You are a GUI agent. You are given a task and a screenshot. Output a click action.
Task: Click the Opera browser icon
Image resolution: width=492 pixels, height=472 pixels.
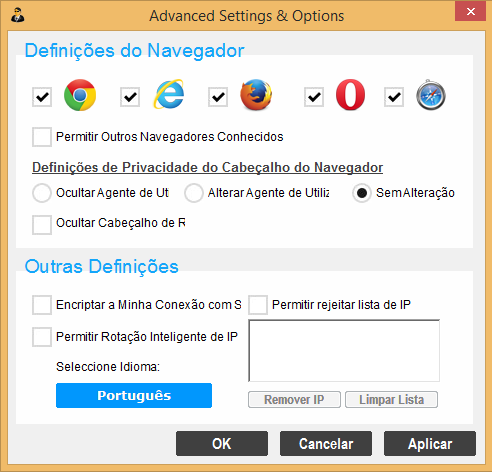tap(350, 95)
